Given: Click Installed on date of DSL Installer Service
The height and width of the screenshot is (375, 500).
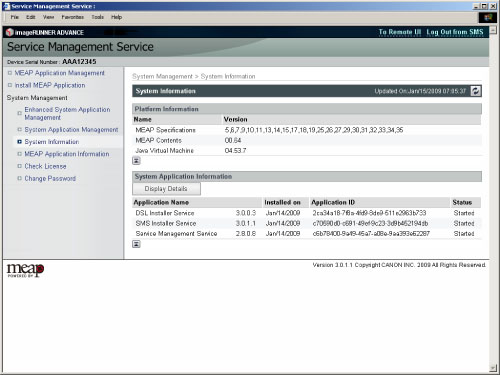Looking at the screenshot, I should 283,213.
